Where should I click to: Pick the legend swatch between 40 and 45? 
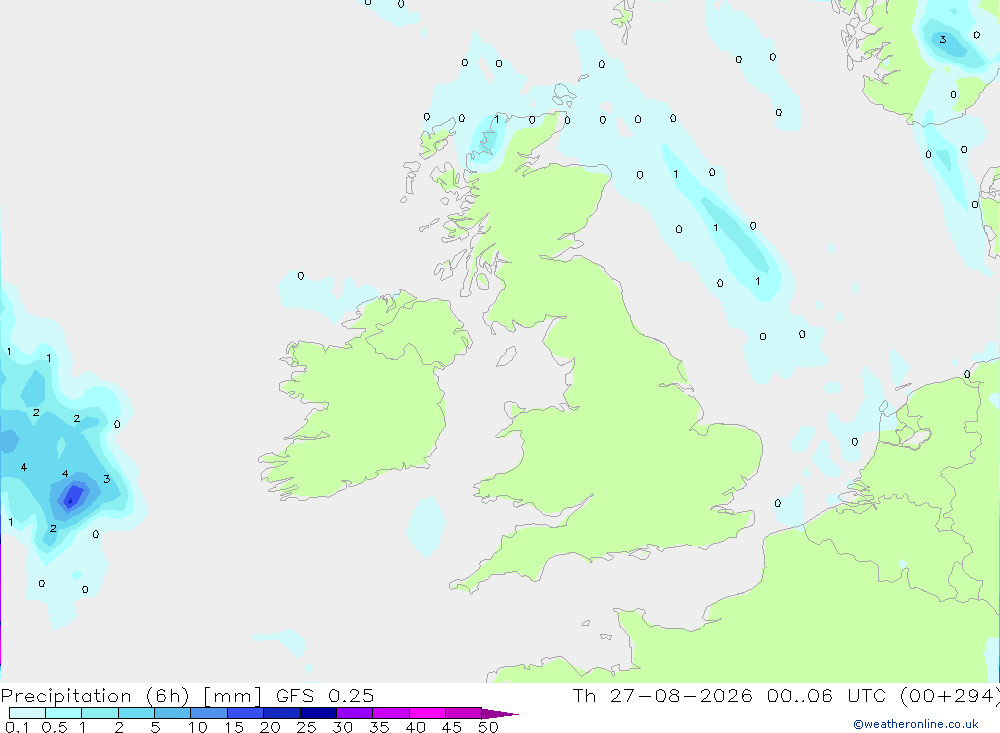[x=427, y=713]
